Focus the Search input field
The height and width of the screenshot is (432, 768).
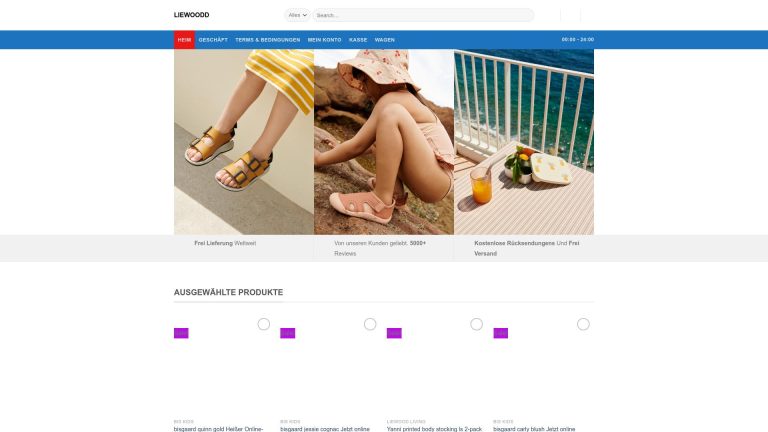coord(423,15)
